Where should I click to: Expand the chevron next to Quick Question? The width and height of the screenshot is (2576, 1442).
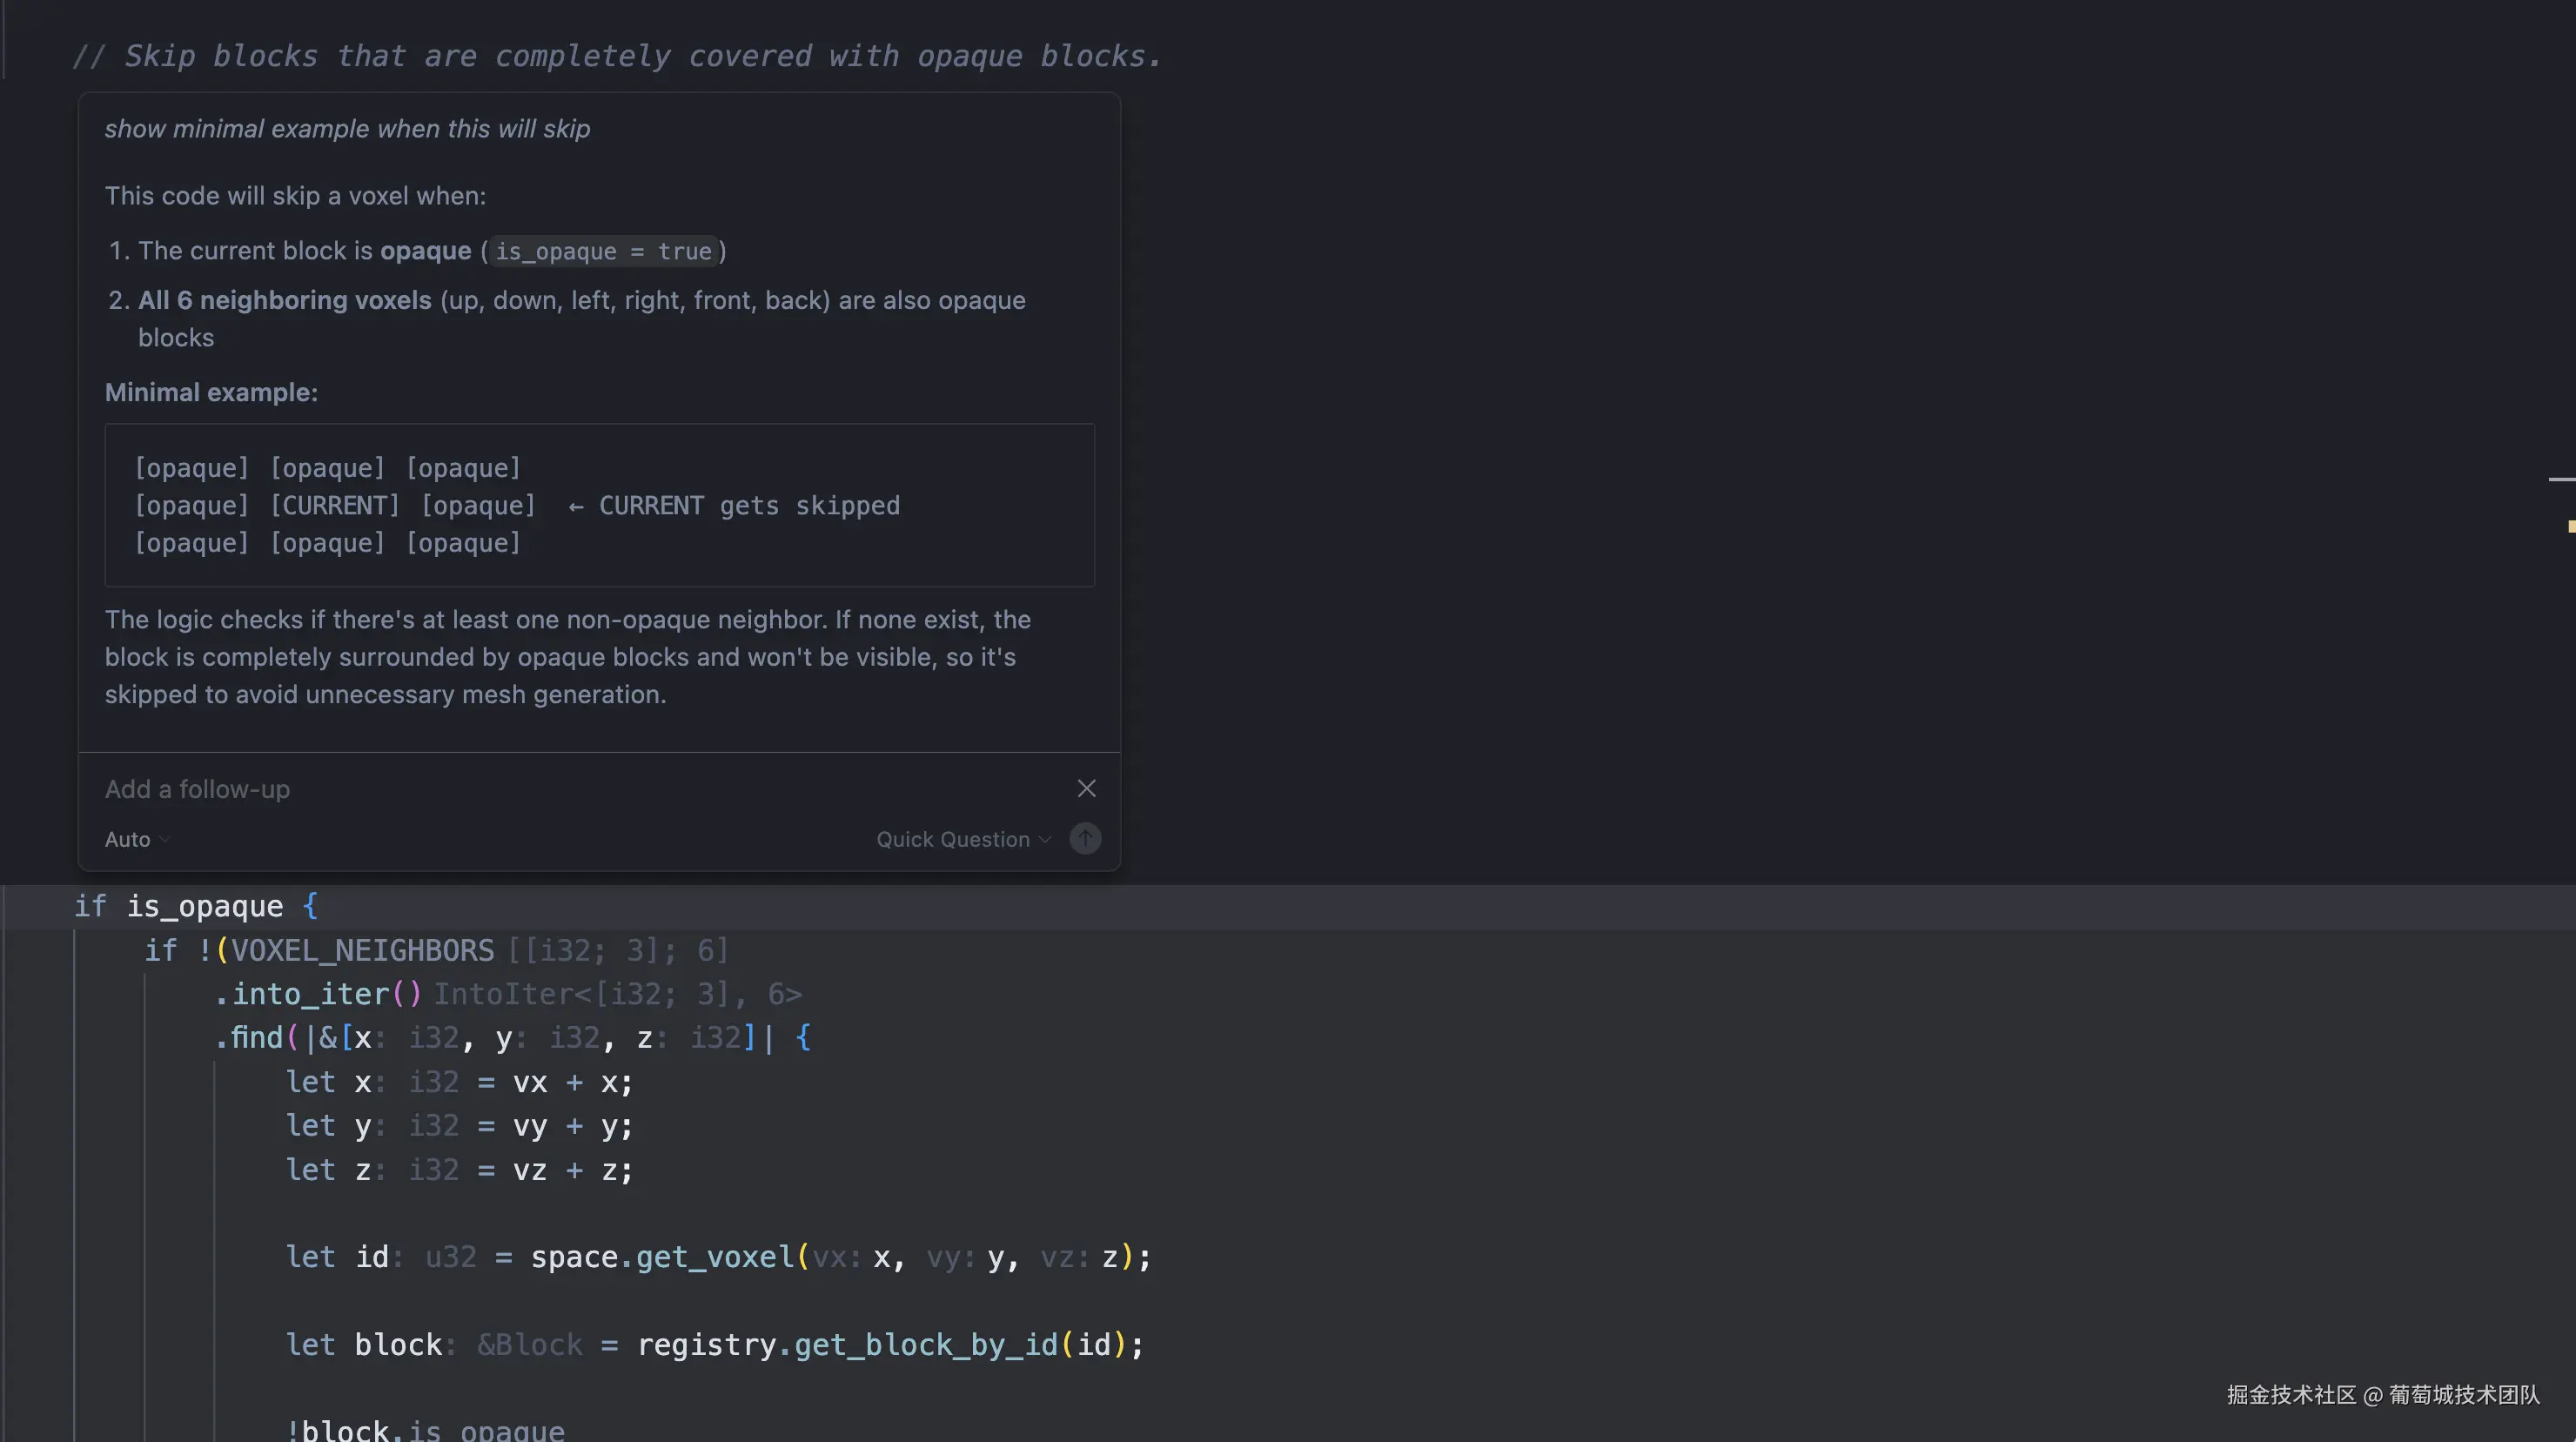pos(1045,839)
